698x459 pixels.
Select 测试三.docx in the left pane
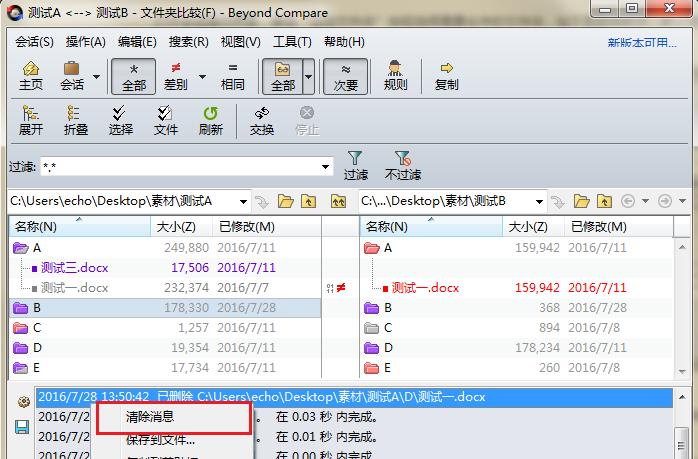point(74,268)
